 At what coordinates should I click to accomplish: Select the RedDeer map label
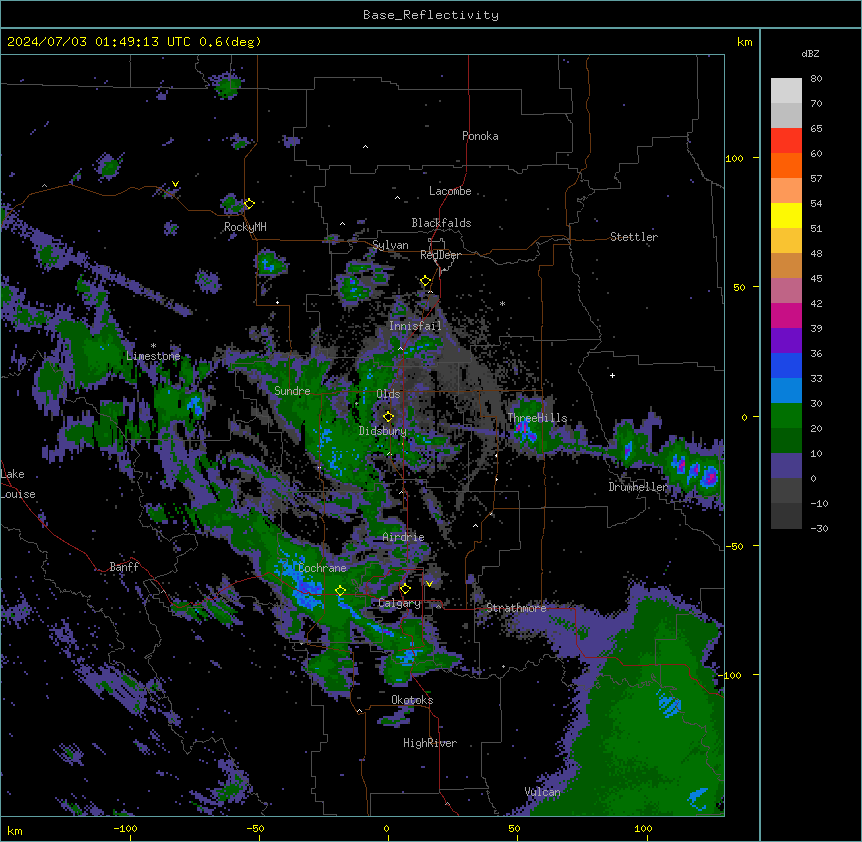440,255
